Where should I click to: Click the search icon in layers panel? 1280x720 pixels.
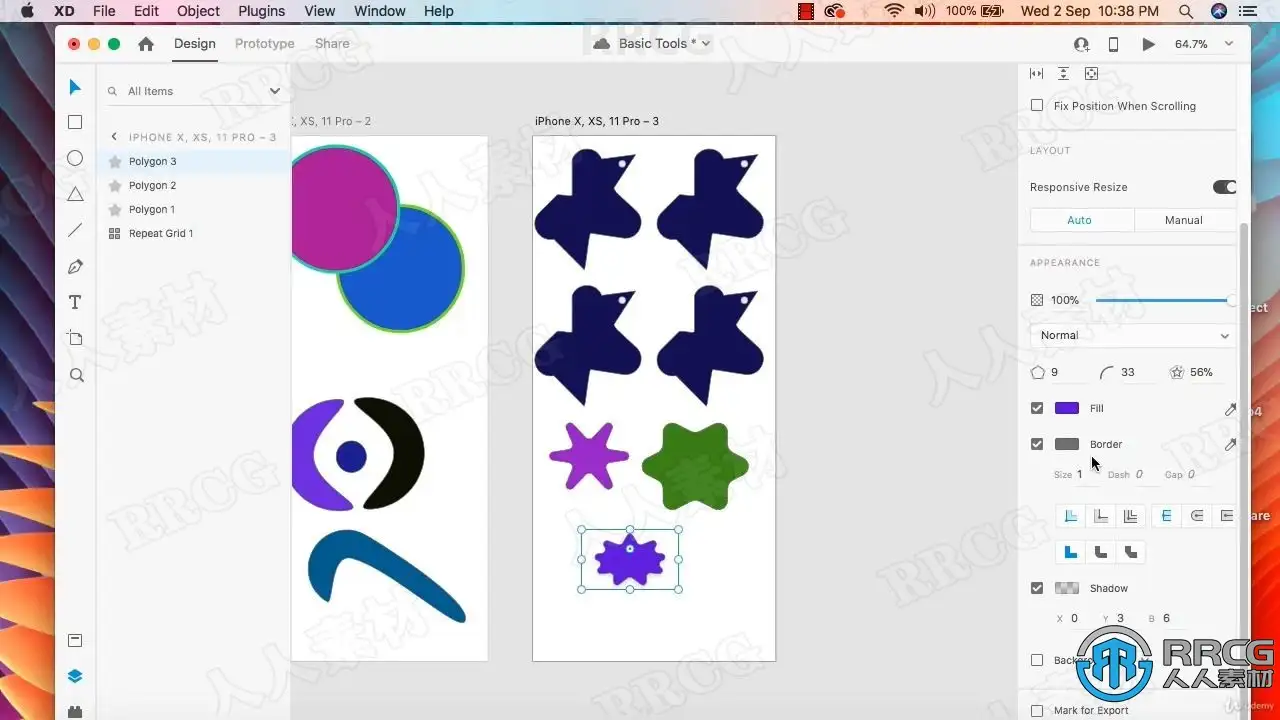[x=112, y=91]
